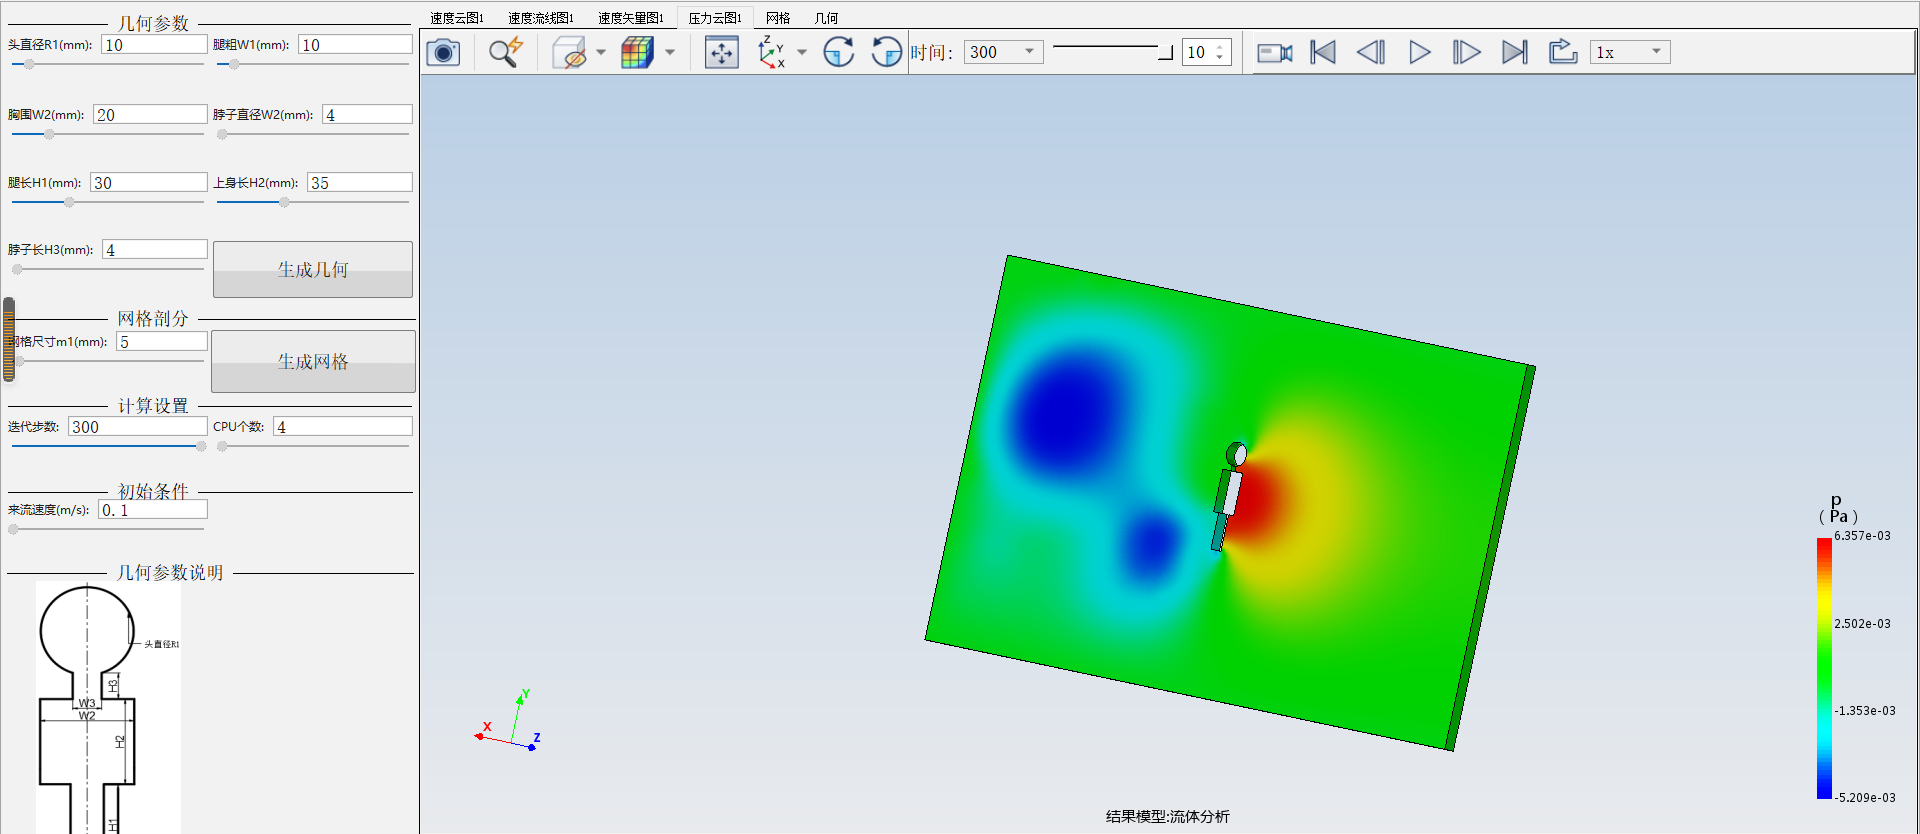1920x834 pixels.
Task: Click the human figure model in viewport
Action: (x=1229, y=496)
